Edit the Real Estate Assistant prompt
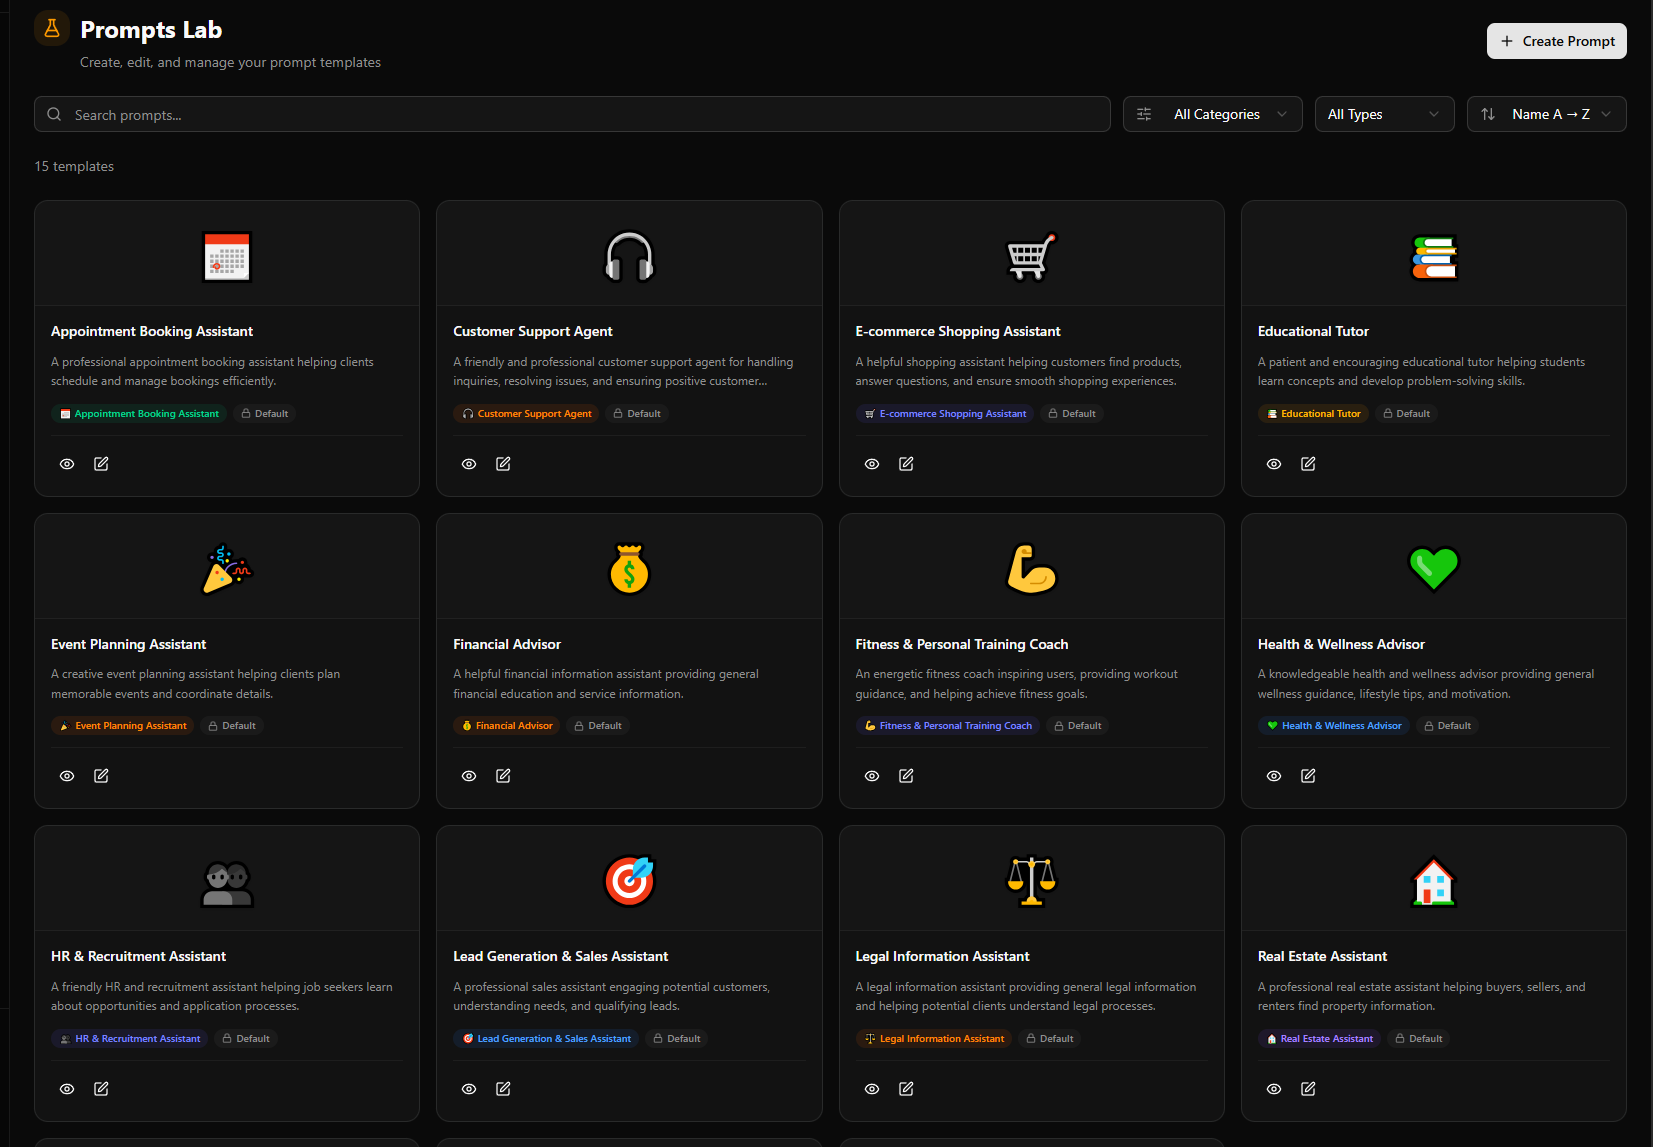This screenshot has height=1147, width=1653. pos(1308,1089)
